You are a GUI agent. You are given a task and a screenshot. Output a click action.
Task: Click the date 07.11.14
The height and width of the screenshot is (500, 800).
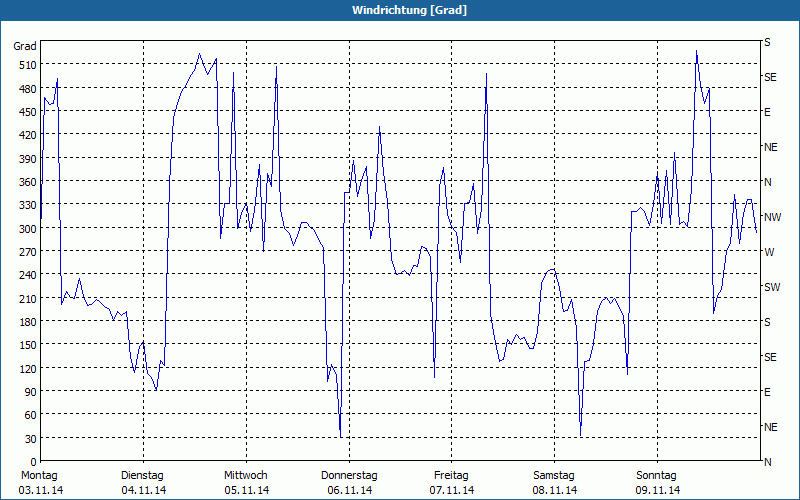click(452, 490)
